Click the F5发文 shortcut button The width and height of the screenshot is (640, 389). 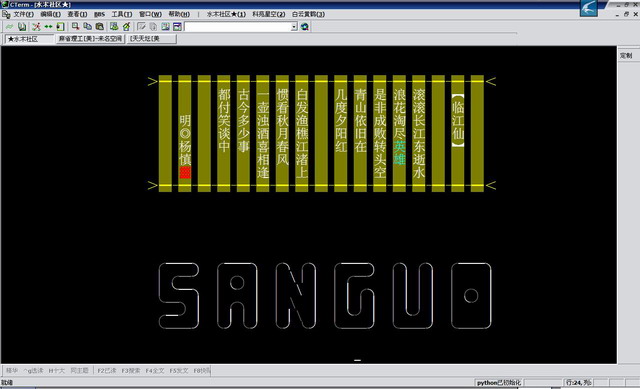pyautogui.click(x=179, y=371)
